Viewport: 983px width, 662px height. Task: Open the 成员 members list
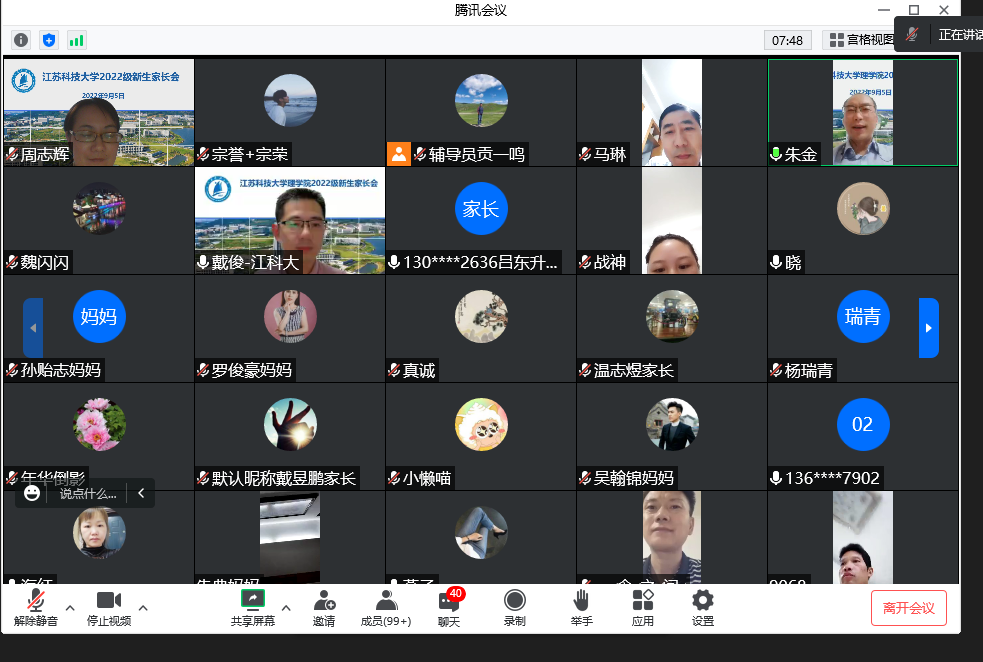[386, 607]
